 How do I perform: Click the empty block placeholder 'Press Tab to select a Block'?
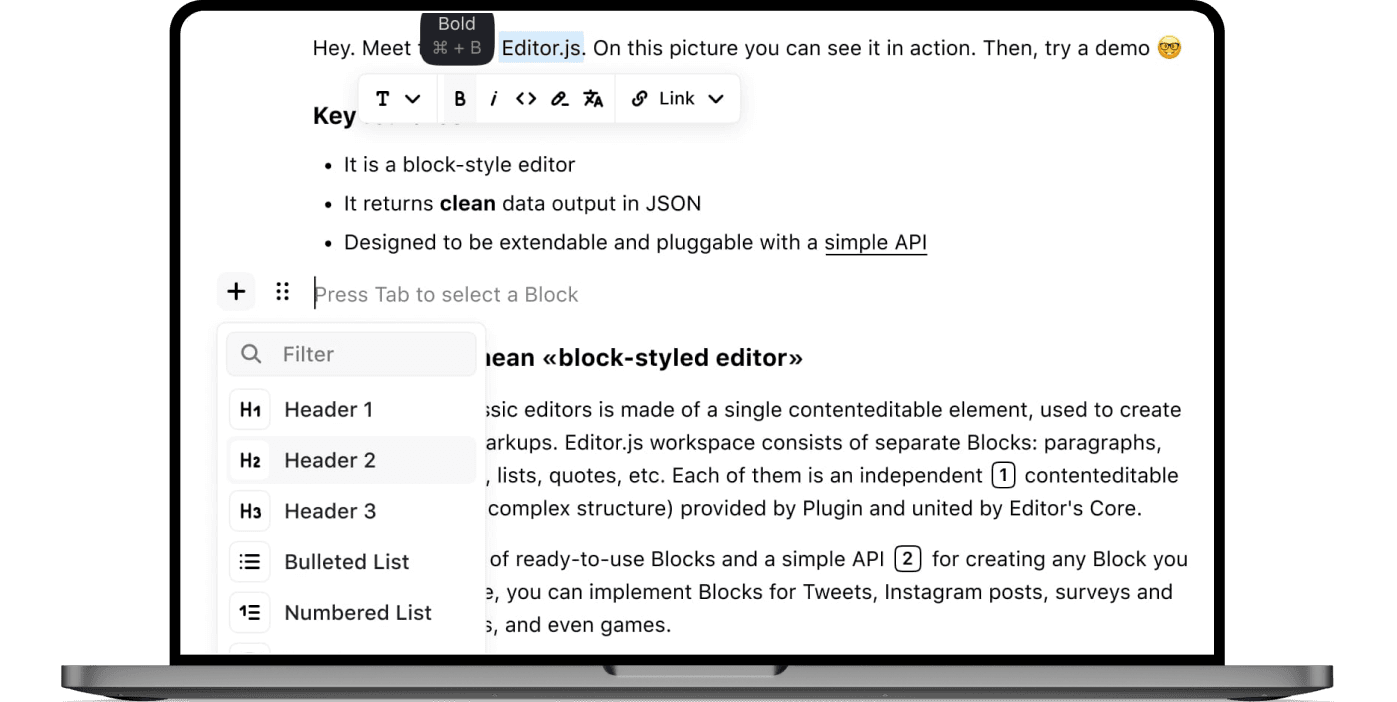447,295
